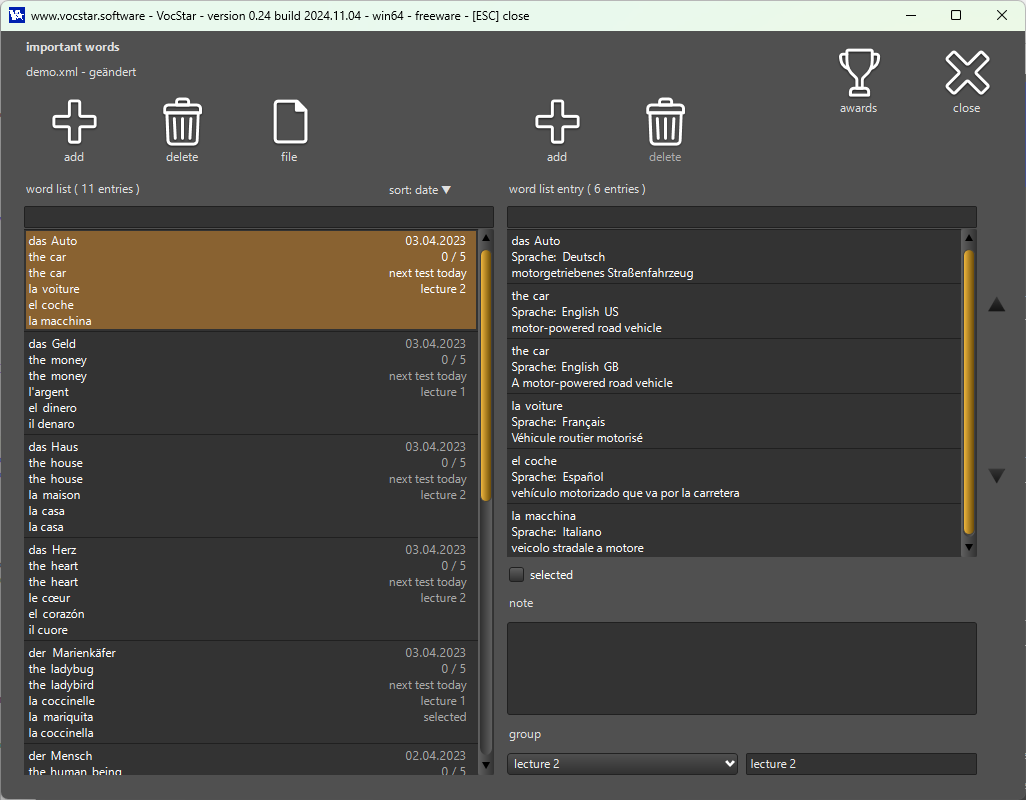Focus the word list search field
This screenshot has height=800, width=1026.
coord(258,217)
